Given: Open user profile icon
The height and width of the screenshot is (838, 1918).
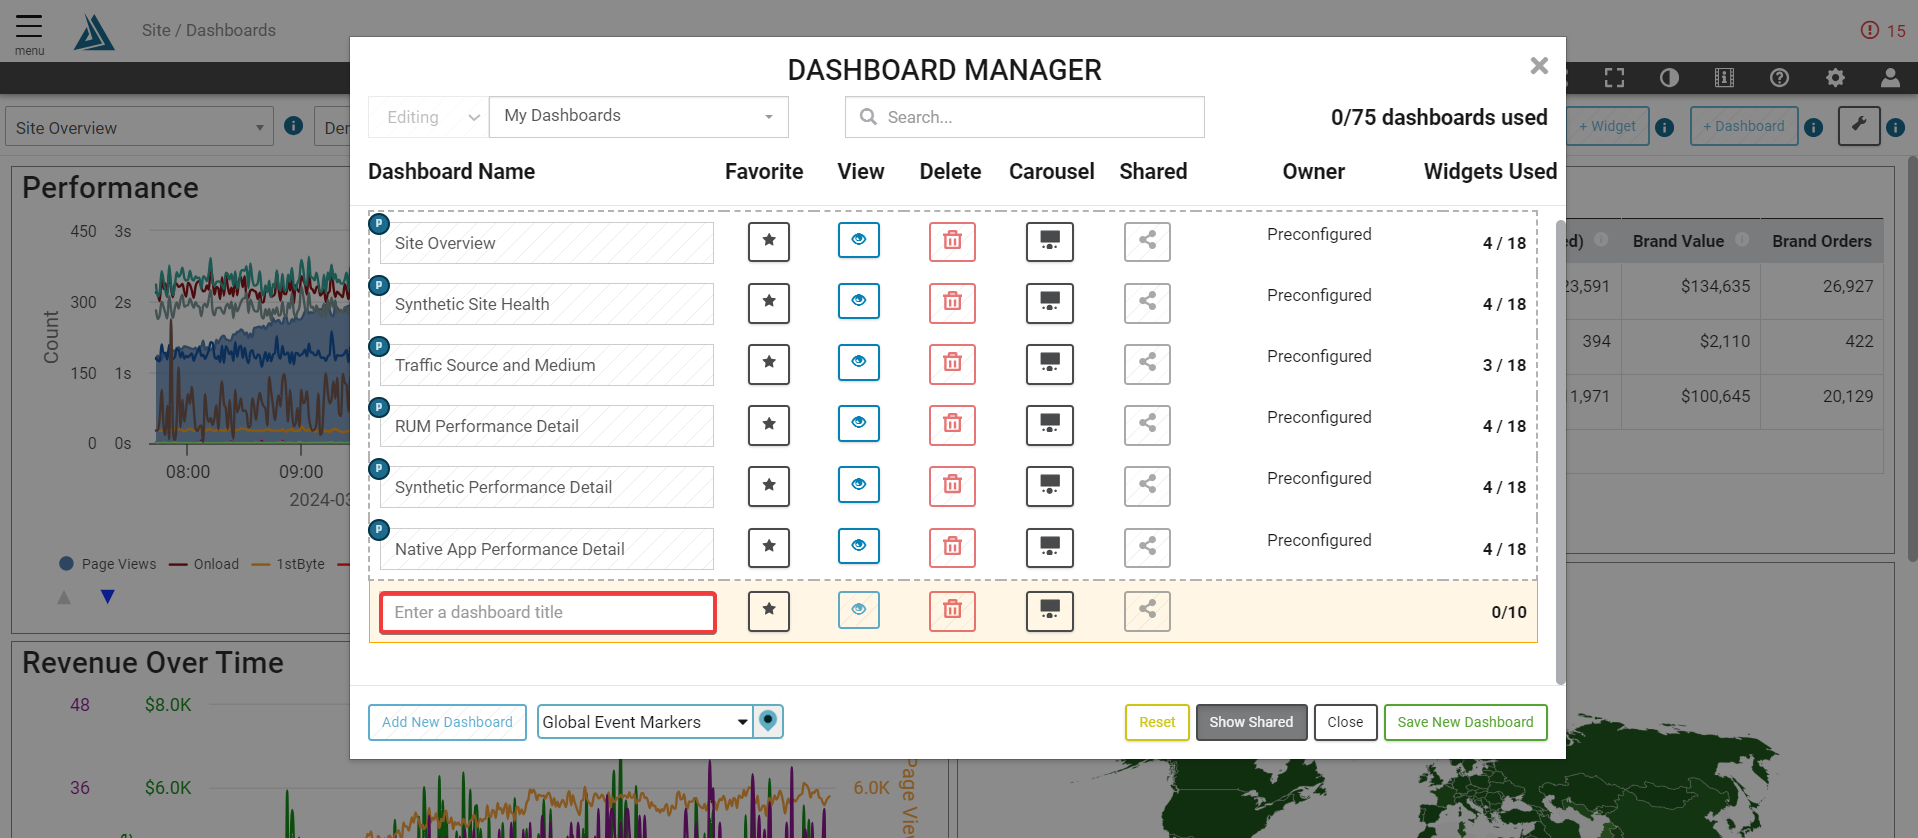Looking at the screenshot, I should pos(1890,78).
